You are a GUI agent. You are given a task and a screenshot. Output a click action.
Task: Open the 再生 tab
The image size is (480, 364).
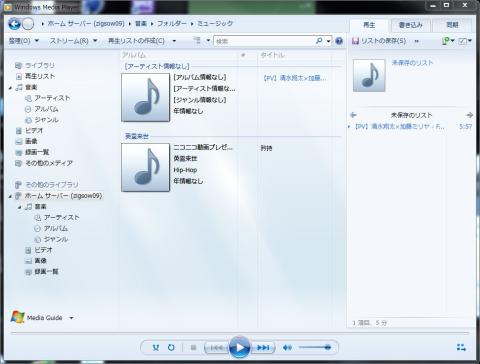[369, 25]
